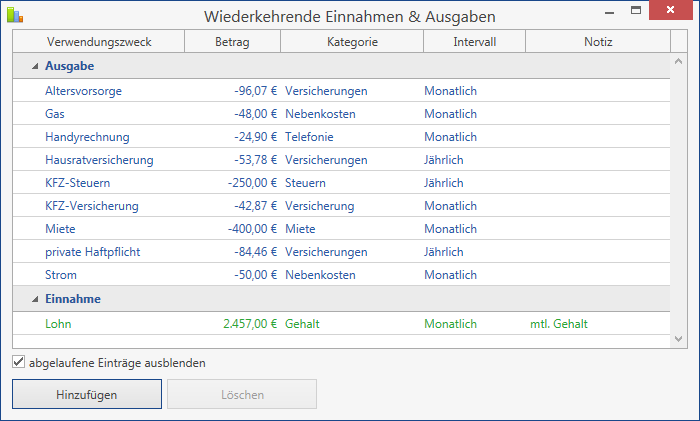
Task: Collapse the Ausgabe group triangle
Action: [x=35, y=67]
